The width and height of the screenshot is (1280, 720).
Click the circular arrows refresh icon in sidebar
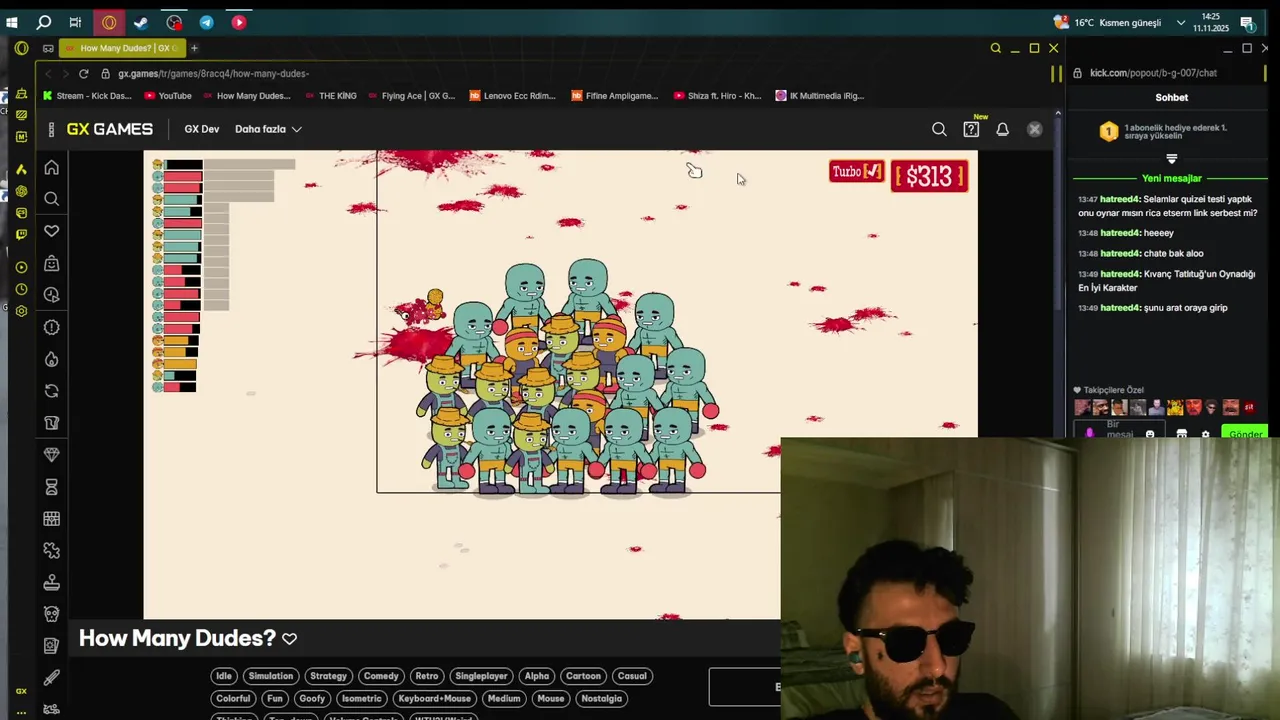pos(51,391)
